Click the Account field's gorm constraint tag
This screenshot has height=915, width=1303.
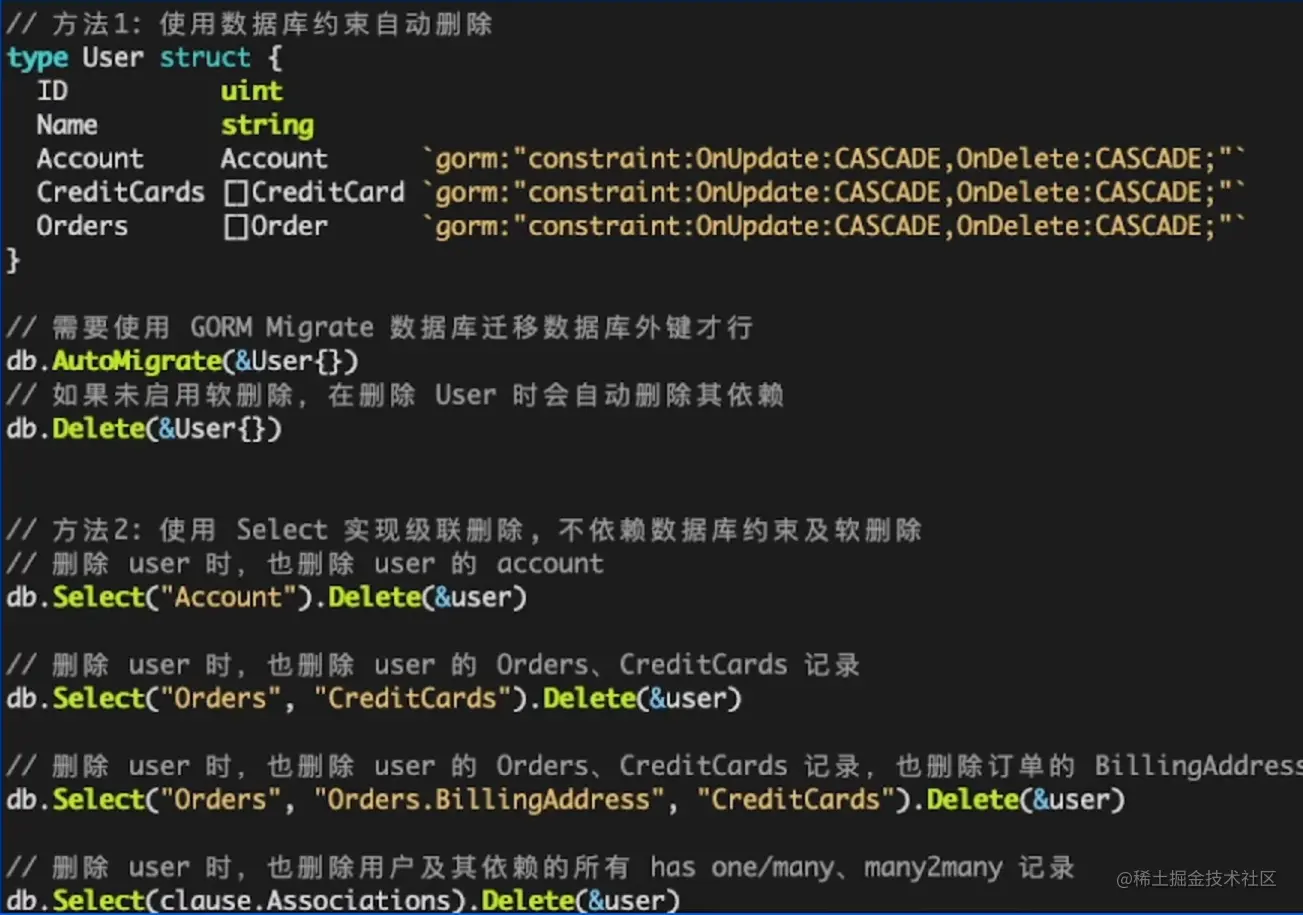point(835,159)
